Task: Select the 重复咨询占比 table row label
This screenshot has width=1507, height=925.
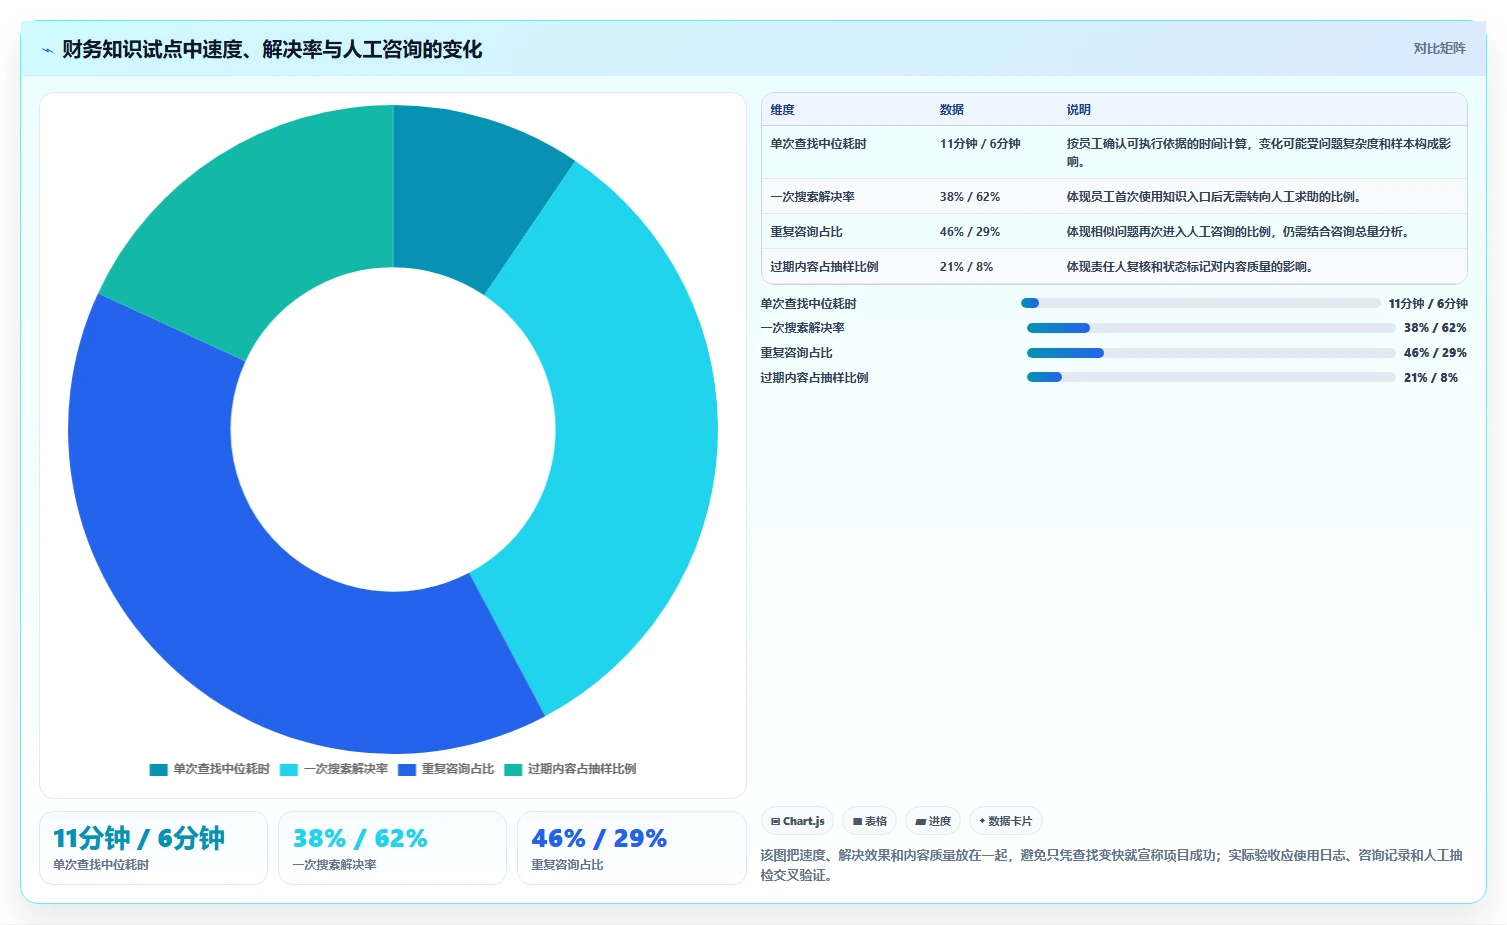Action: (x=806, y=232)
